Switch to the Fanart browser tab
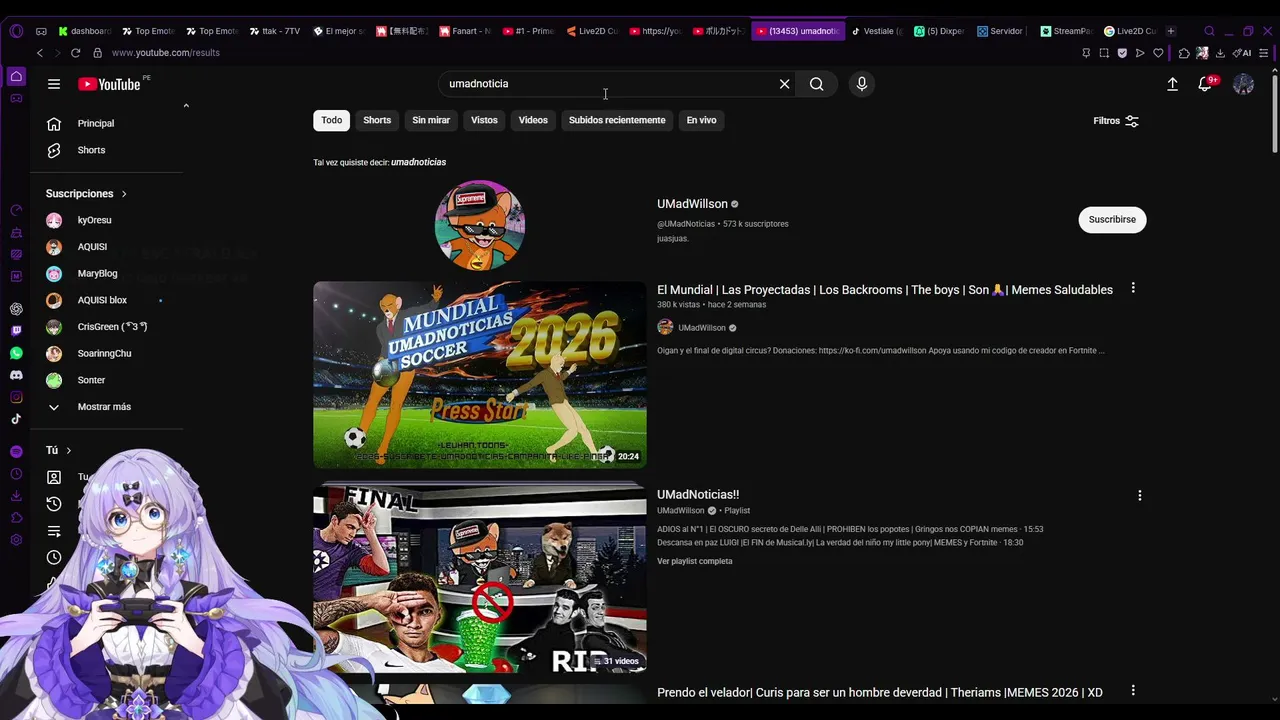 click(x=466, y=31)
